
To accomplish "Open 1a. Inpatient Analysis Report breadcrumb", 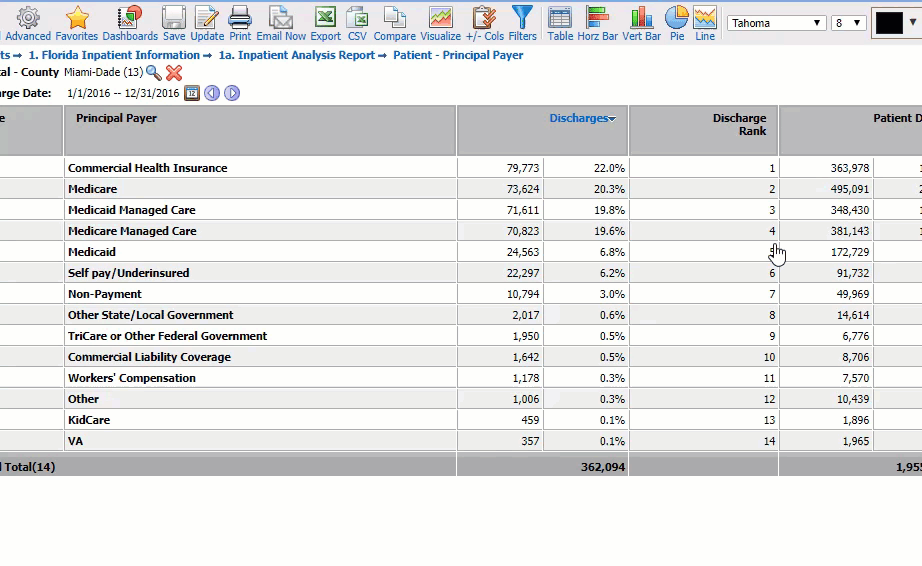I will pyautogui.click(x=296, y=55).
